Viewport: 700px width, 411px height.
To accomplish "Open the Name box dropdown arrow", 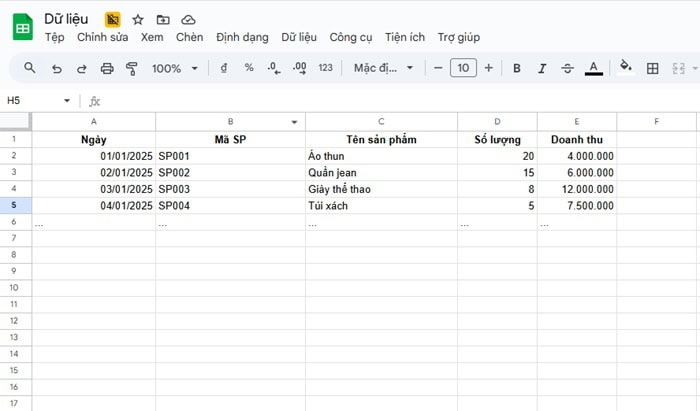I will click(x=67, y=101).
